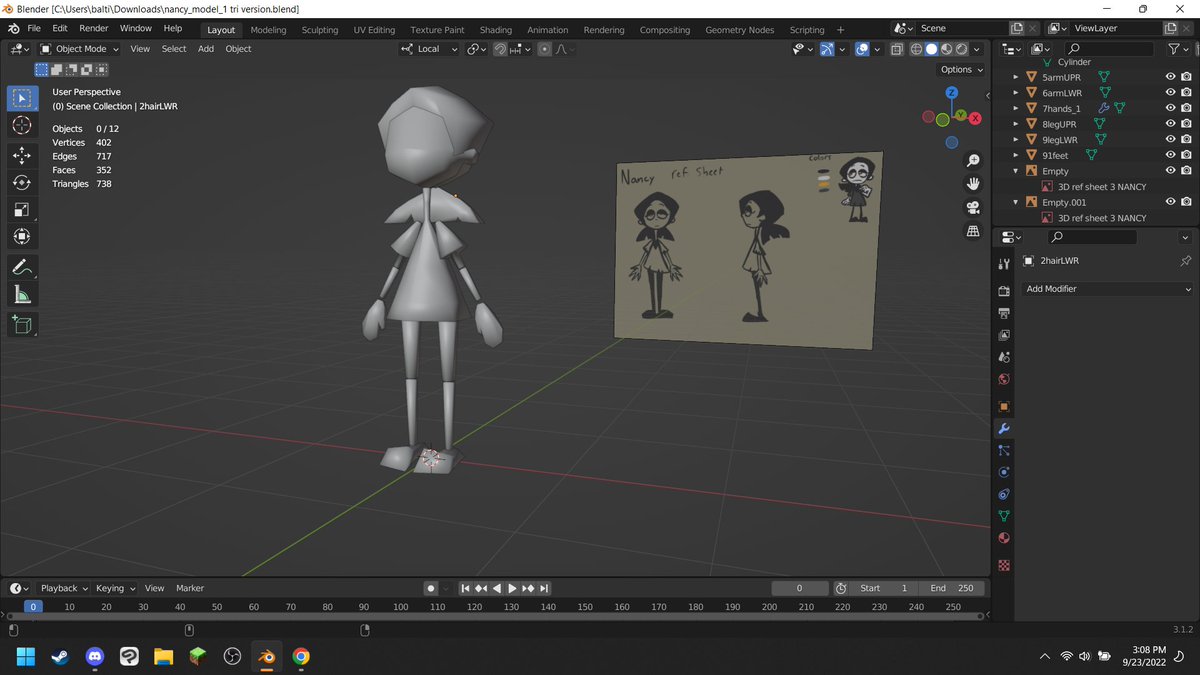The width and height of the screenshot is (1200, 675).
Task: Open the viewport Add menu
Action: coord(205,49)
